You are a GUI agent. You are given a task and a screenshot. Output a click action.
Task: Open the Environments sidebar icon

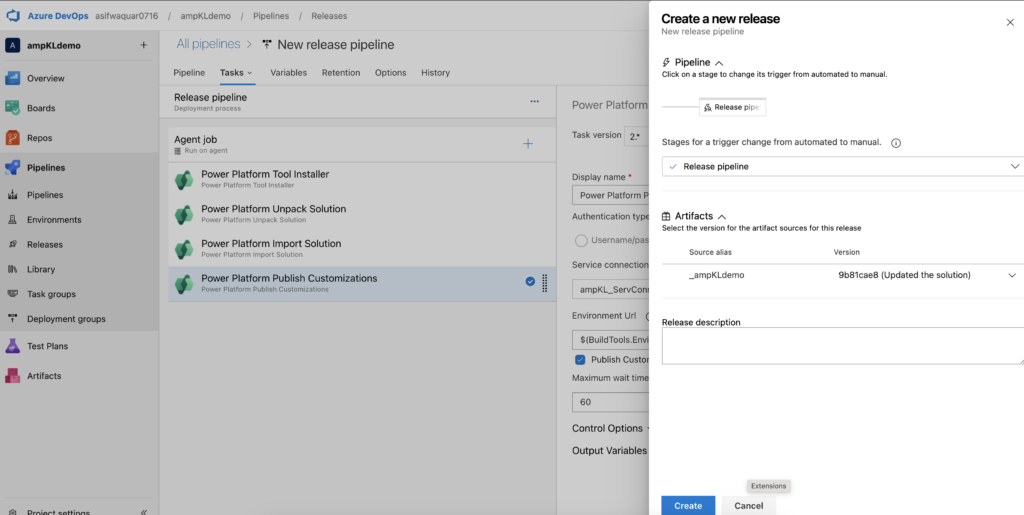coord(12,220)
